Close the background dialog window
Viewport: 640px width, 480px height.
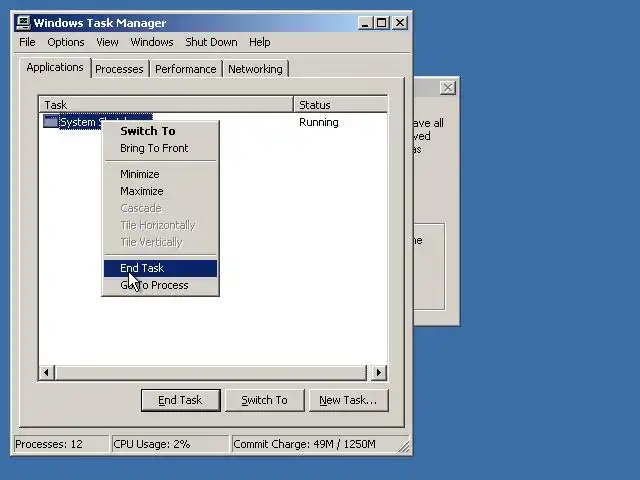(448, 87)
